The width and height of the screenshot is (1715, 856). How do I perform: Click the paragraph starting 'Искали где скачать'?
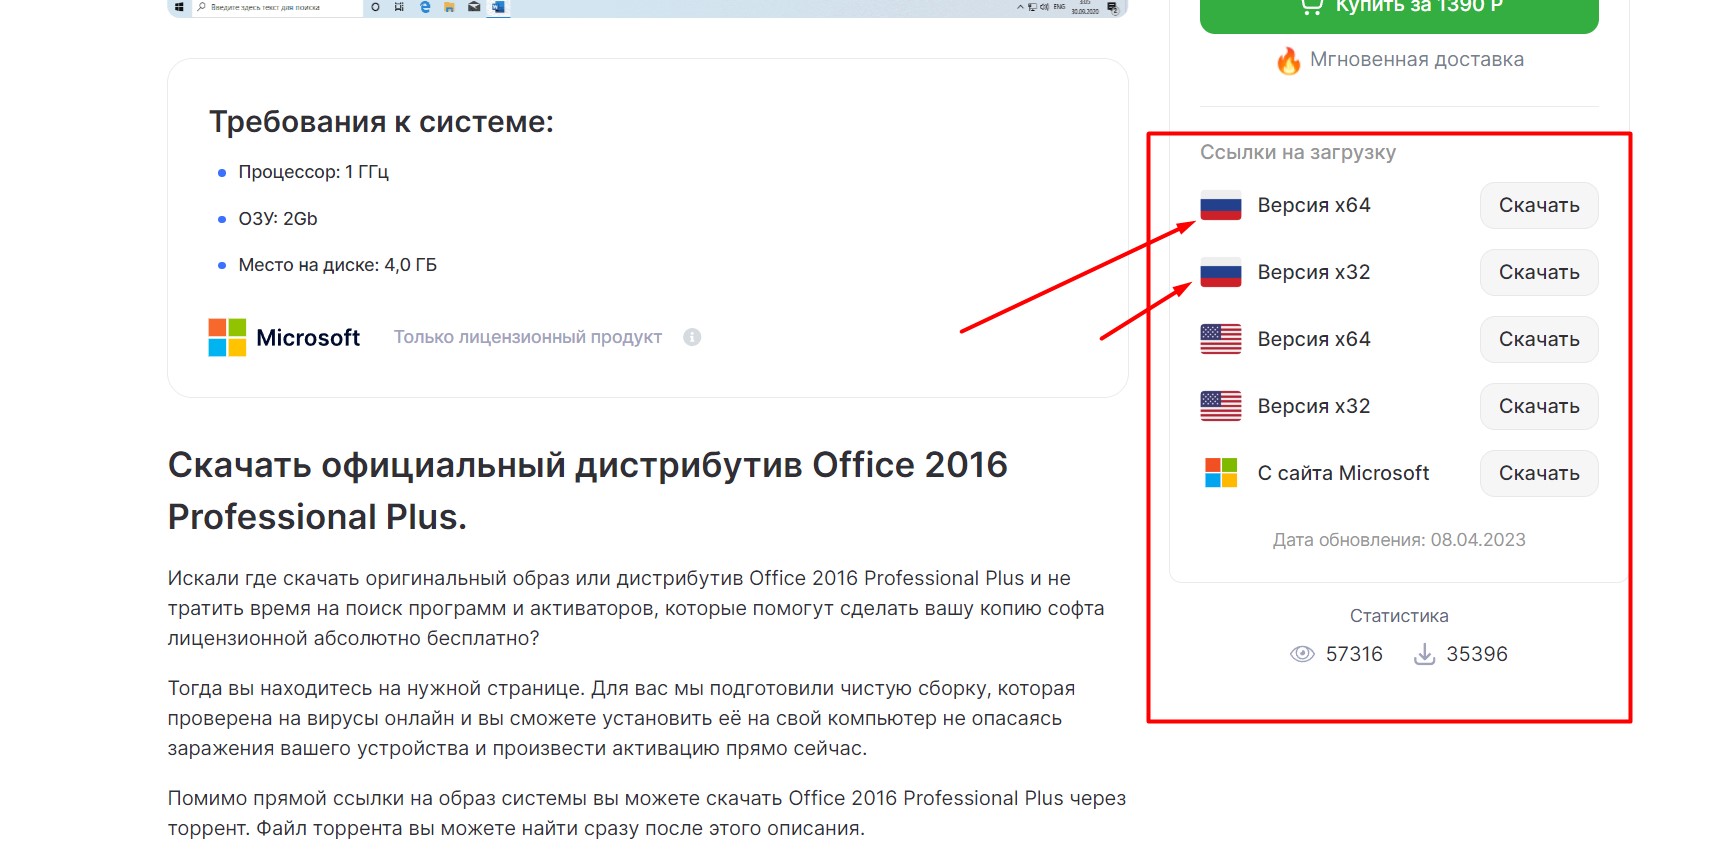pyautogui.click(x=636, y=609)
